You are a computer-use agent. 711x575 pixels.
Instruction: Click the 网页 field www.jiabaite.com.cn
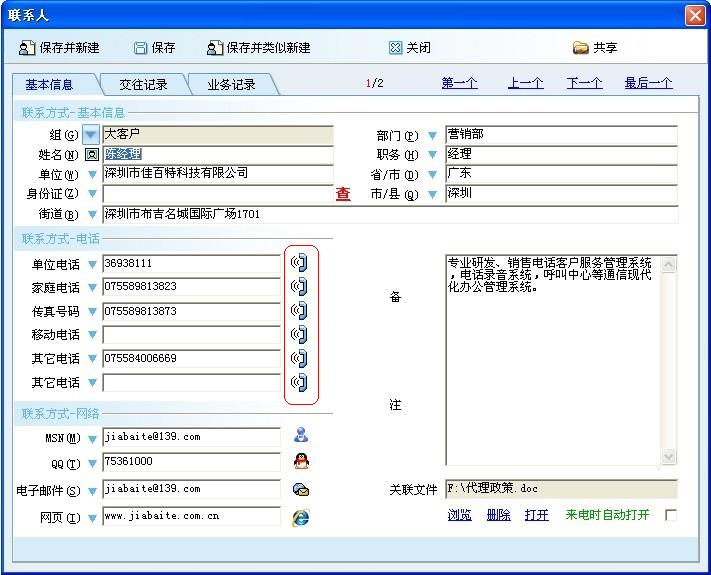(x=191, y=516)
